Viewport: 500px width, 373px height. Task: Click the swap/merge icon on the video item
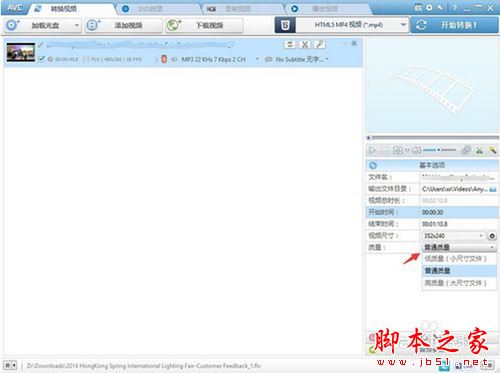pos(290,45)
